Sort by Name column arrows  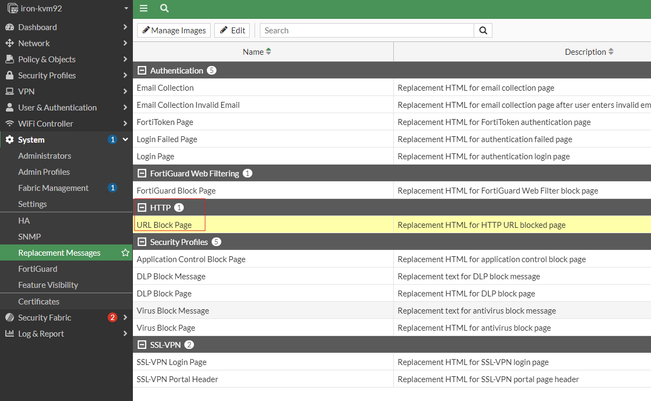(x=269, y=51)
